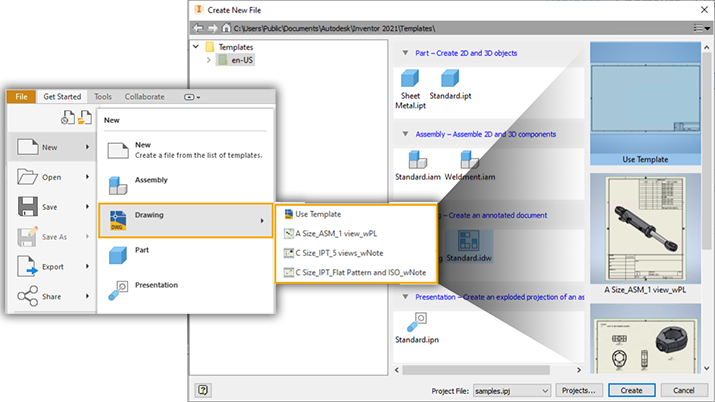Select the Weldment.iam template icon
Screen dimensions: 715x402
pos(469,160)
